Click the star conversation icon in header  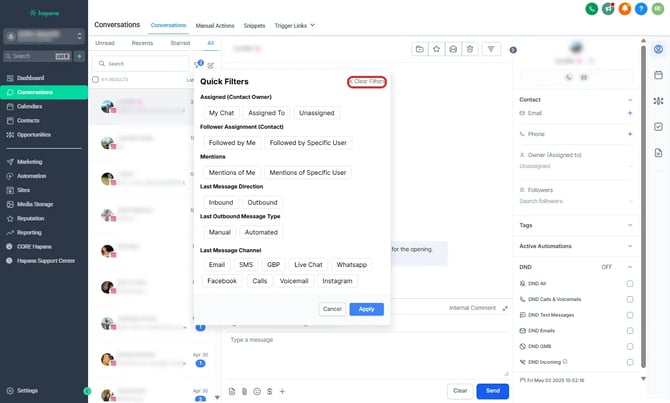437,48
